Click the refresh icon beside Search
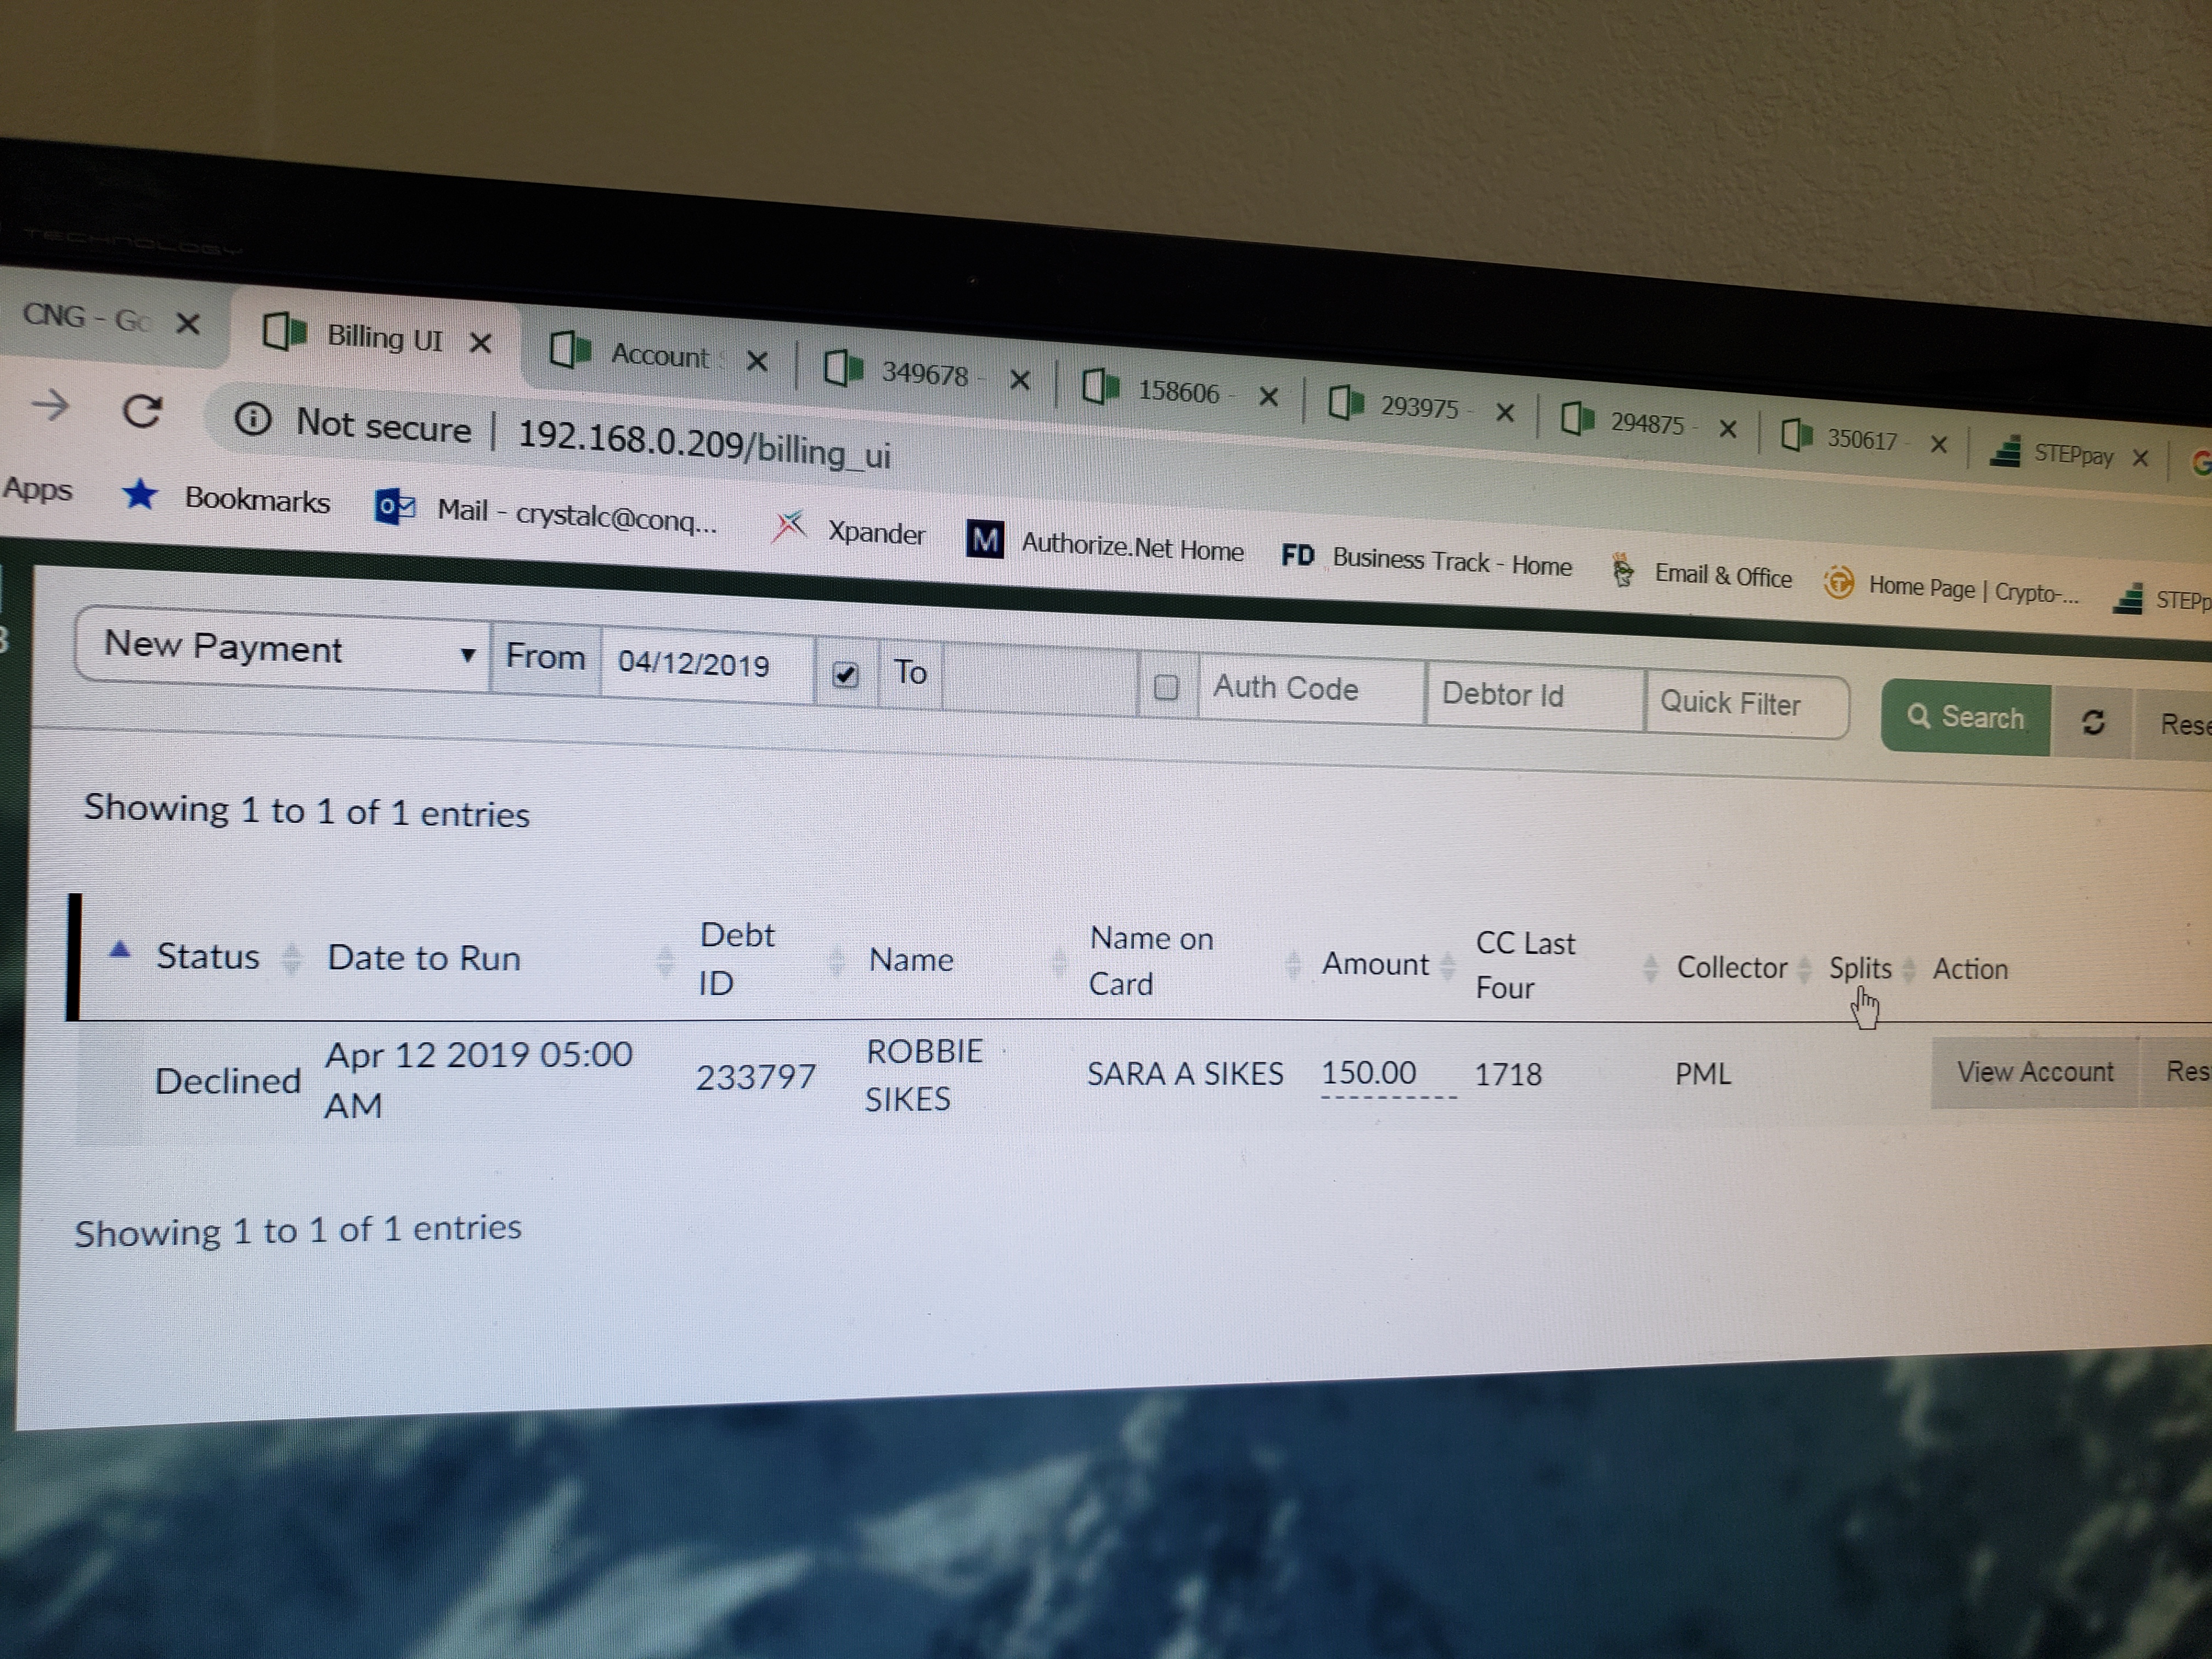2212x1659 pixels. (x=2093, y=722)
